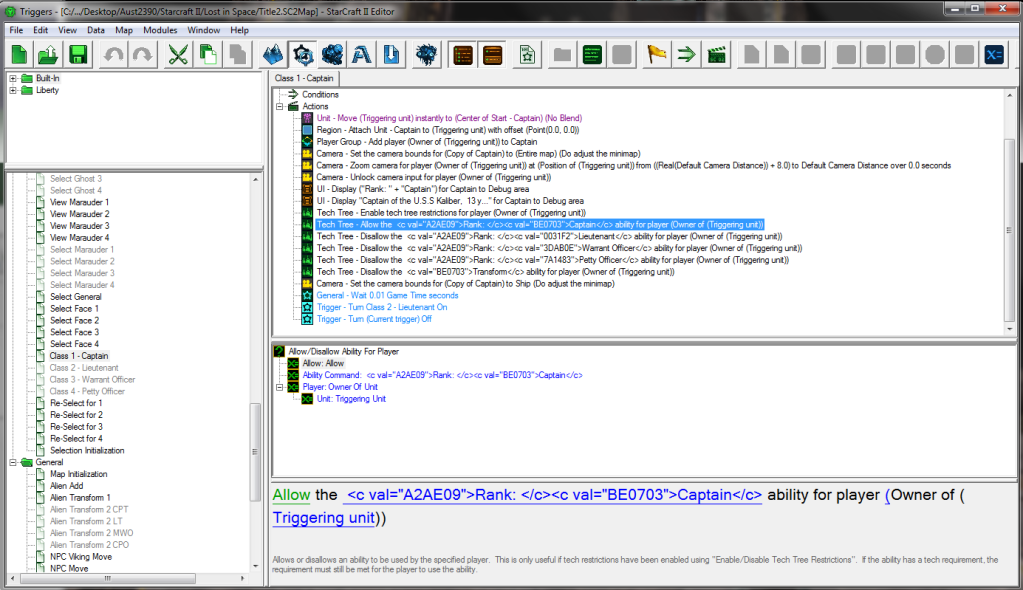Click the Triggering unit link

click(x=324, y=518)
